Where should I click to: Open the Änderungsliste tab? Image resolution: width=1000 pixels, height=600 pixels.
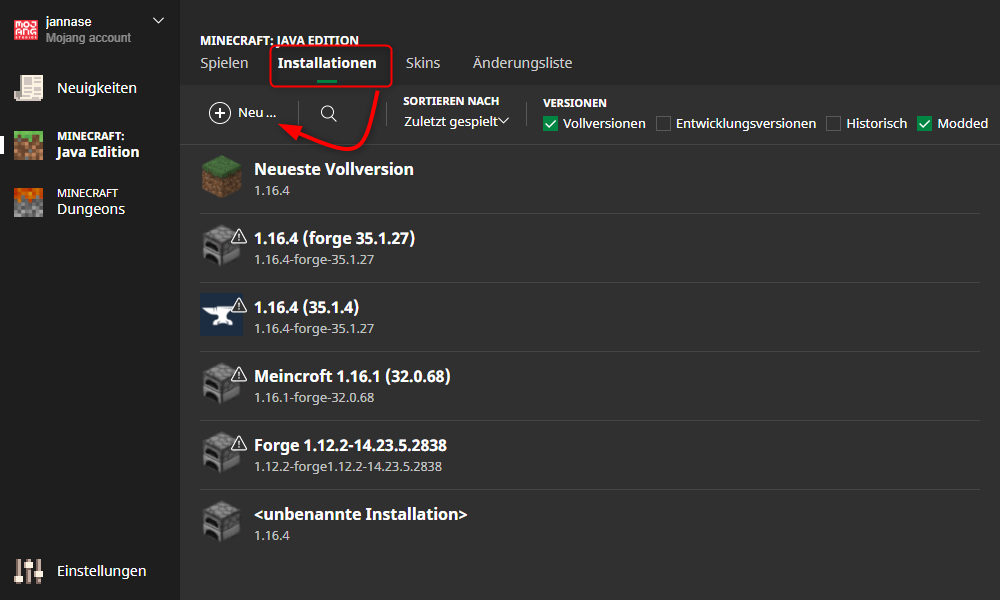pos(522,63)
